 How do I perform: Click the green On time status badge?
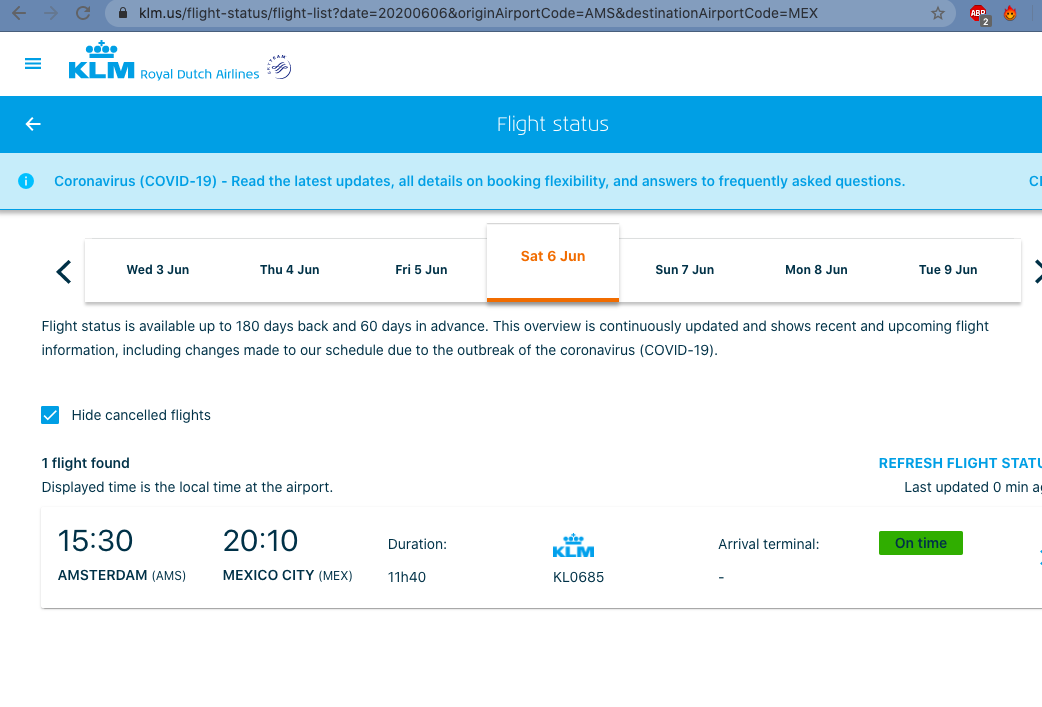[x=920, y=543]
